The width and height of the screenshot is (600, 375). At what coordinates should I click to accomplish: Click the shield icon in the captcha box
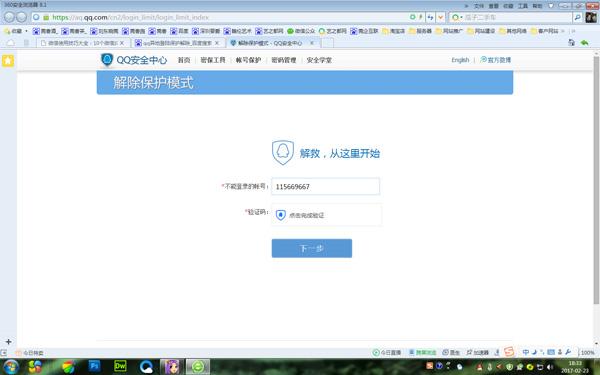click(x=281, y=215)
